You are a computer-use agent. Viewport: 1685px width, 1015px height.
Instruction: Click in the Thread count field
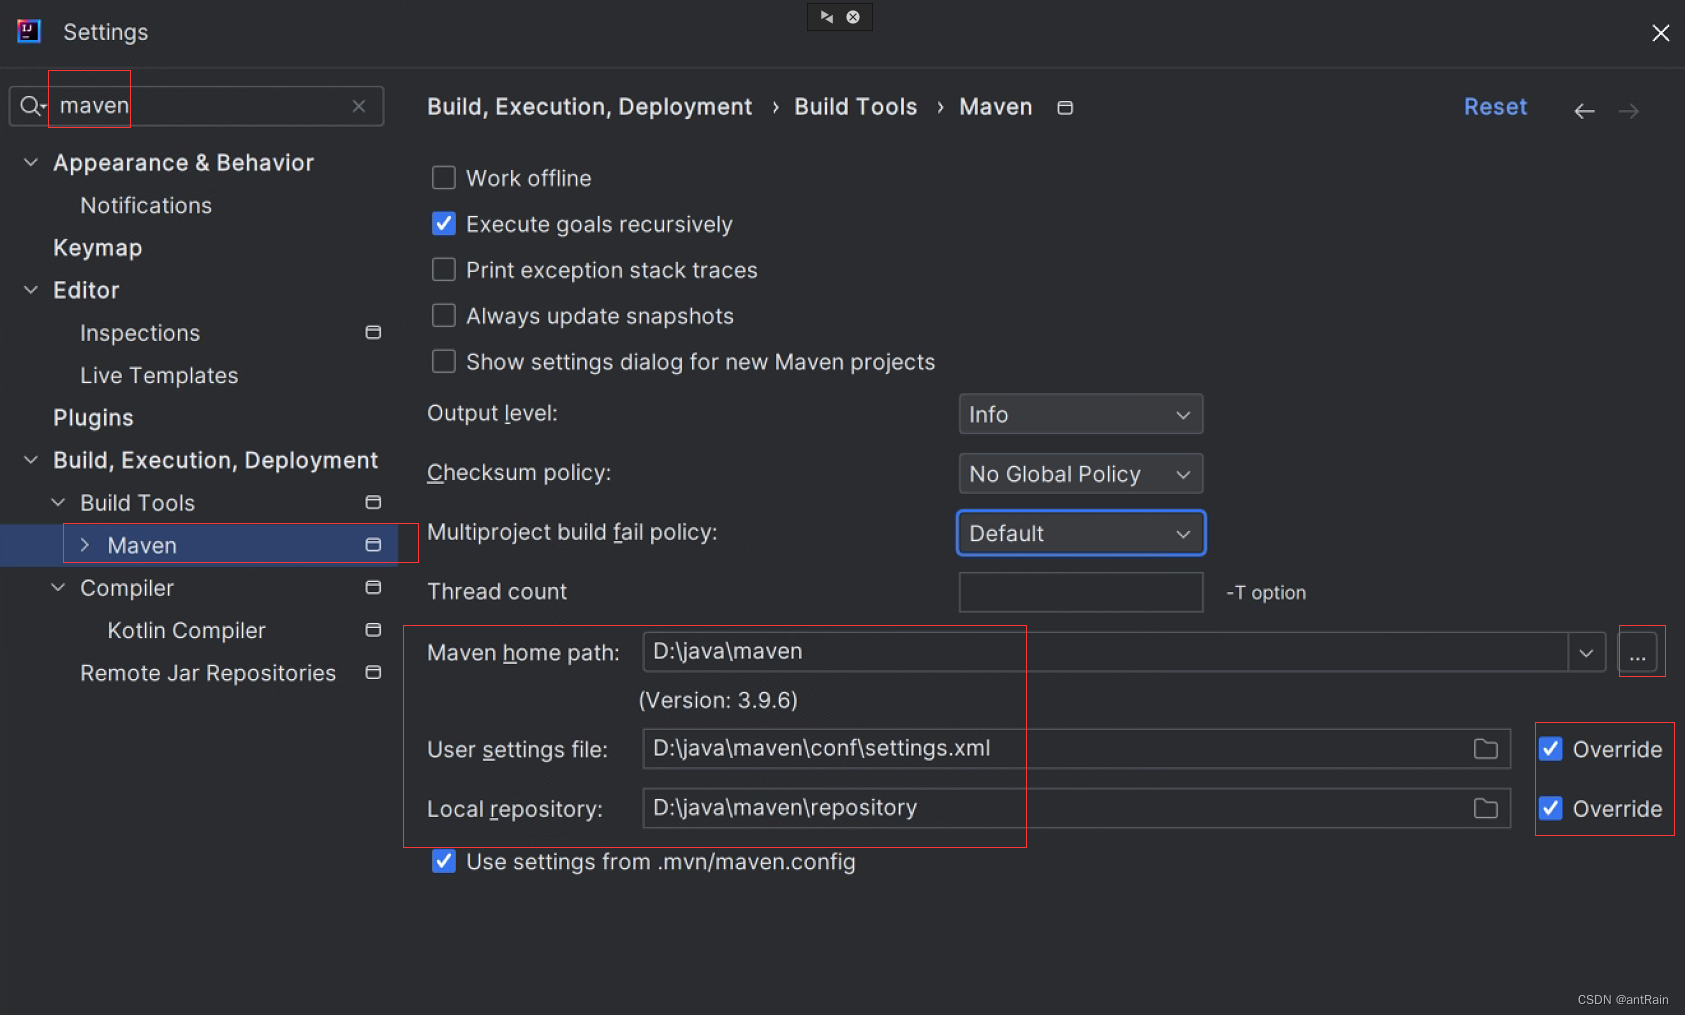click(x=1081, y=592)
